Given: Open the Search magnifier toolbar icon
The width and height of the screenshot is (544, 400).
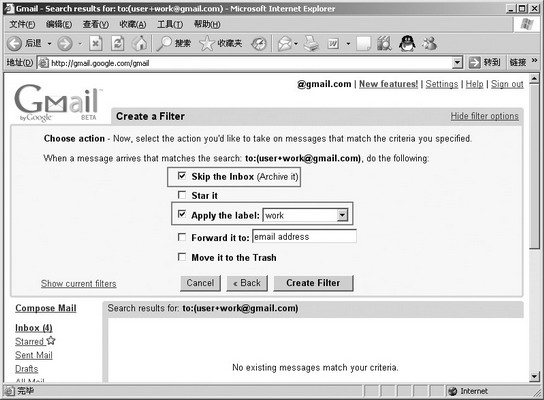Looking at the screenshot, I should pyautogui.click(x=164, y=44).
